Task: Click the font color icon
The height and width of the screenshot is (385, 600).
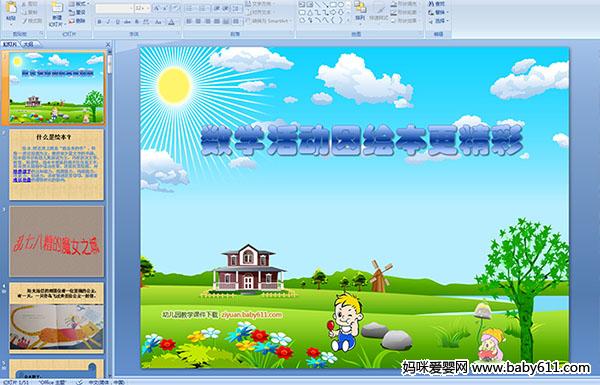Action: [171, 22]
